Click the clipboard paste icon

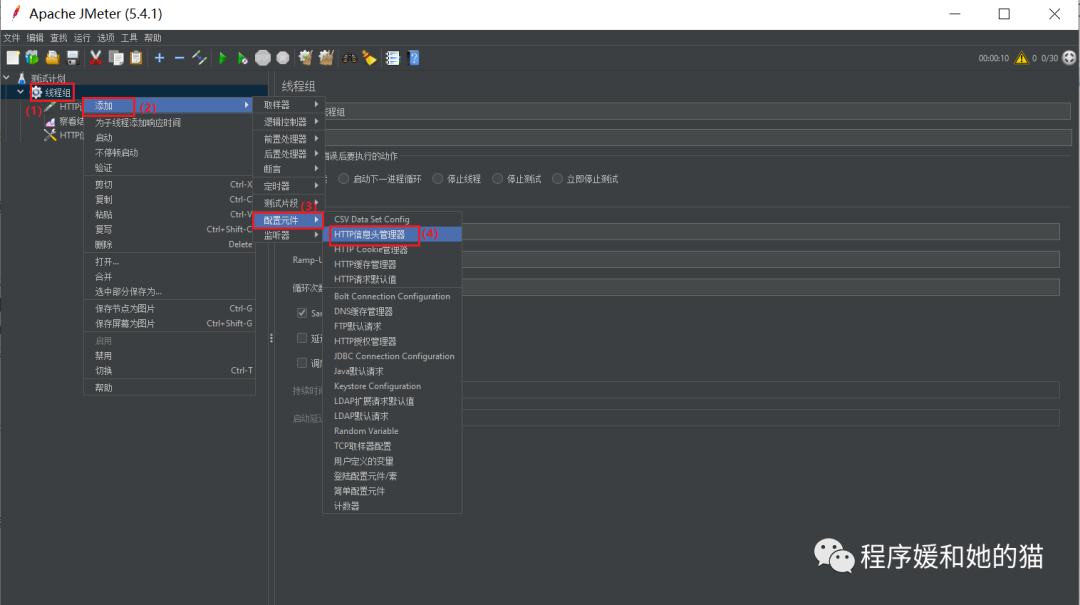coord(136,58)
